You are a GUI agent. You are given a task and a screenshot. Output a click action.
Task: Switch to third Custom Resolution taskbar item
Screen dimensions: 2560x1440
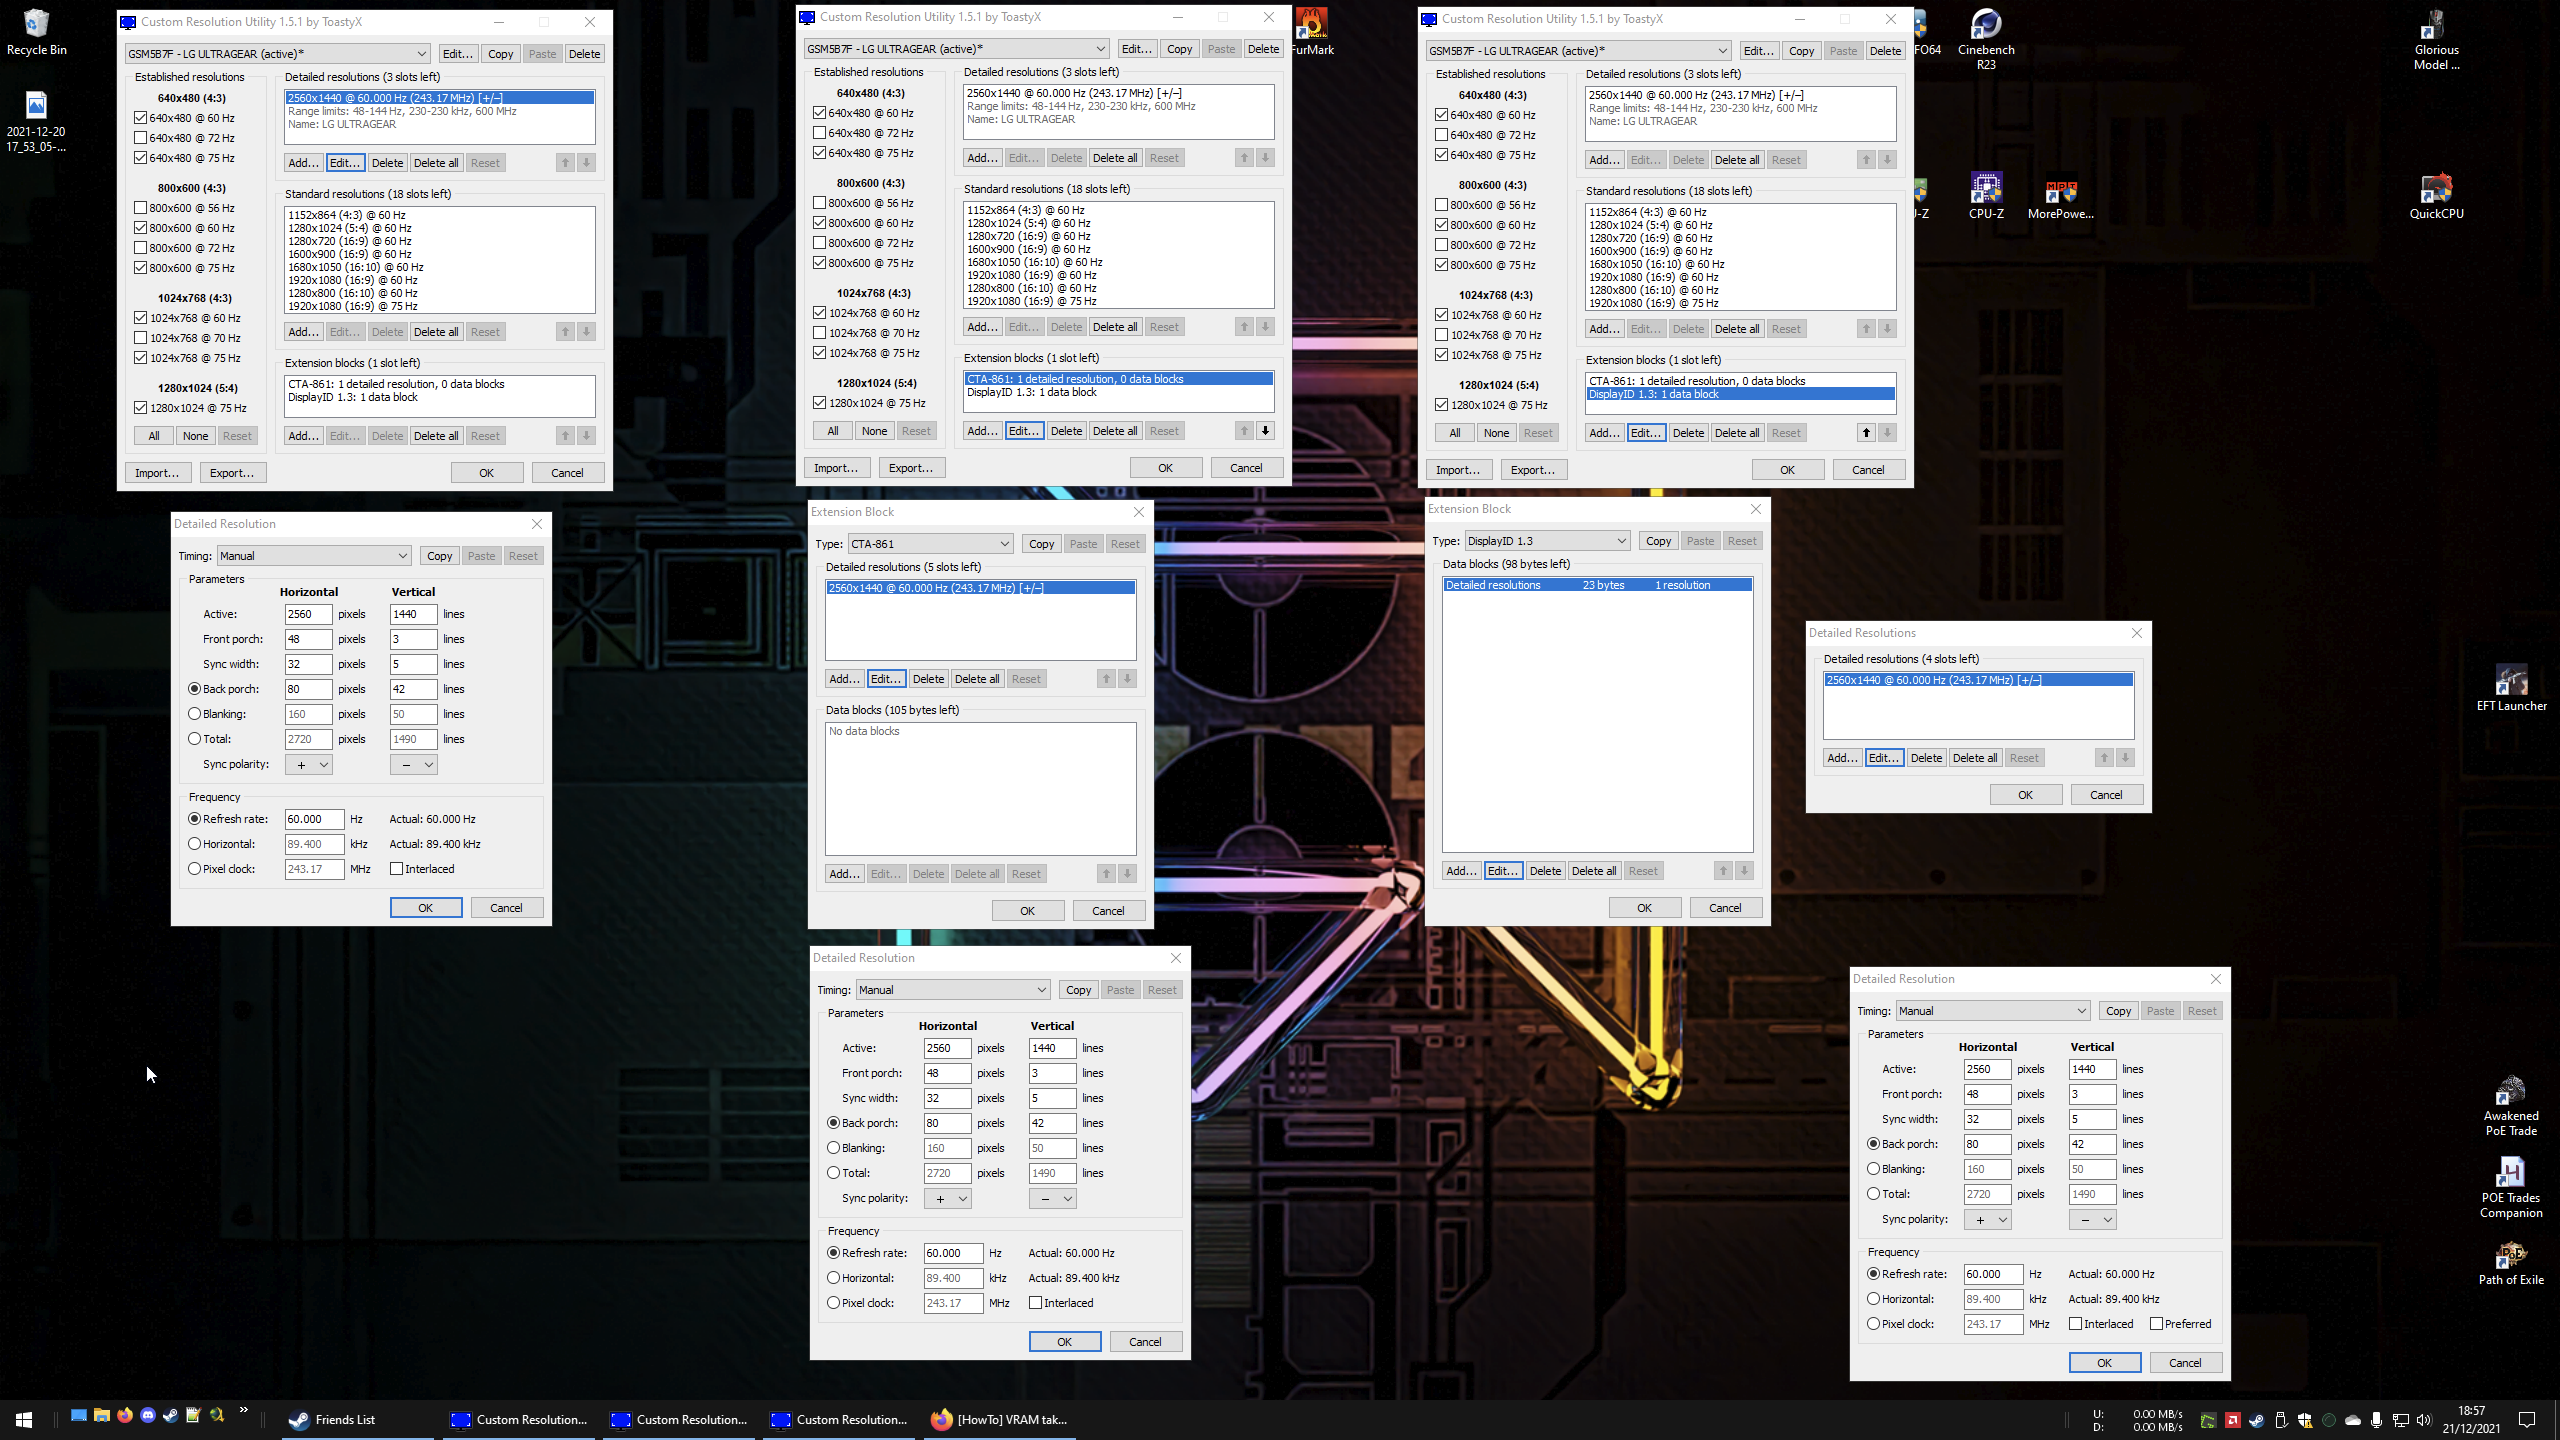tap(840, 1420)
